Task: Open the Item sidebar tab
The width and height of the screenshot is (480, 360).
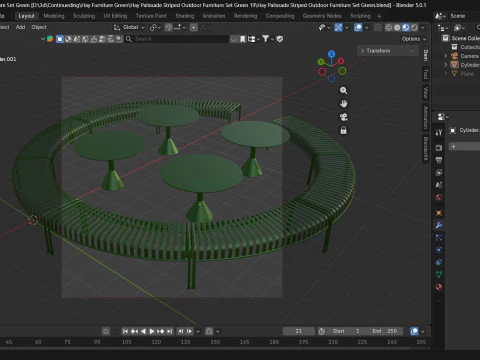Action: pyautogui.click(x=425, y=55)
